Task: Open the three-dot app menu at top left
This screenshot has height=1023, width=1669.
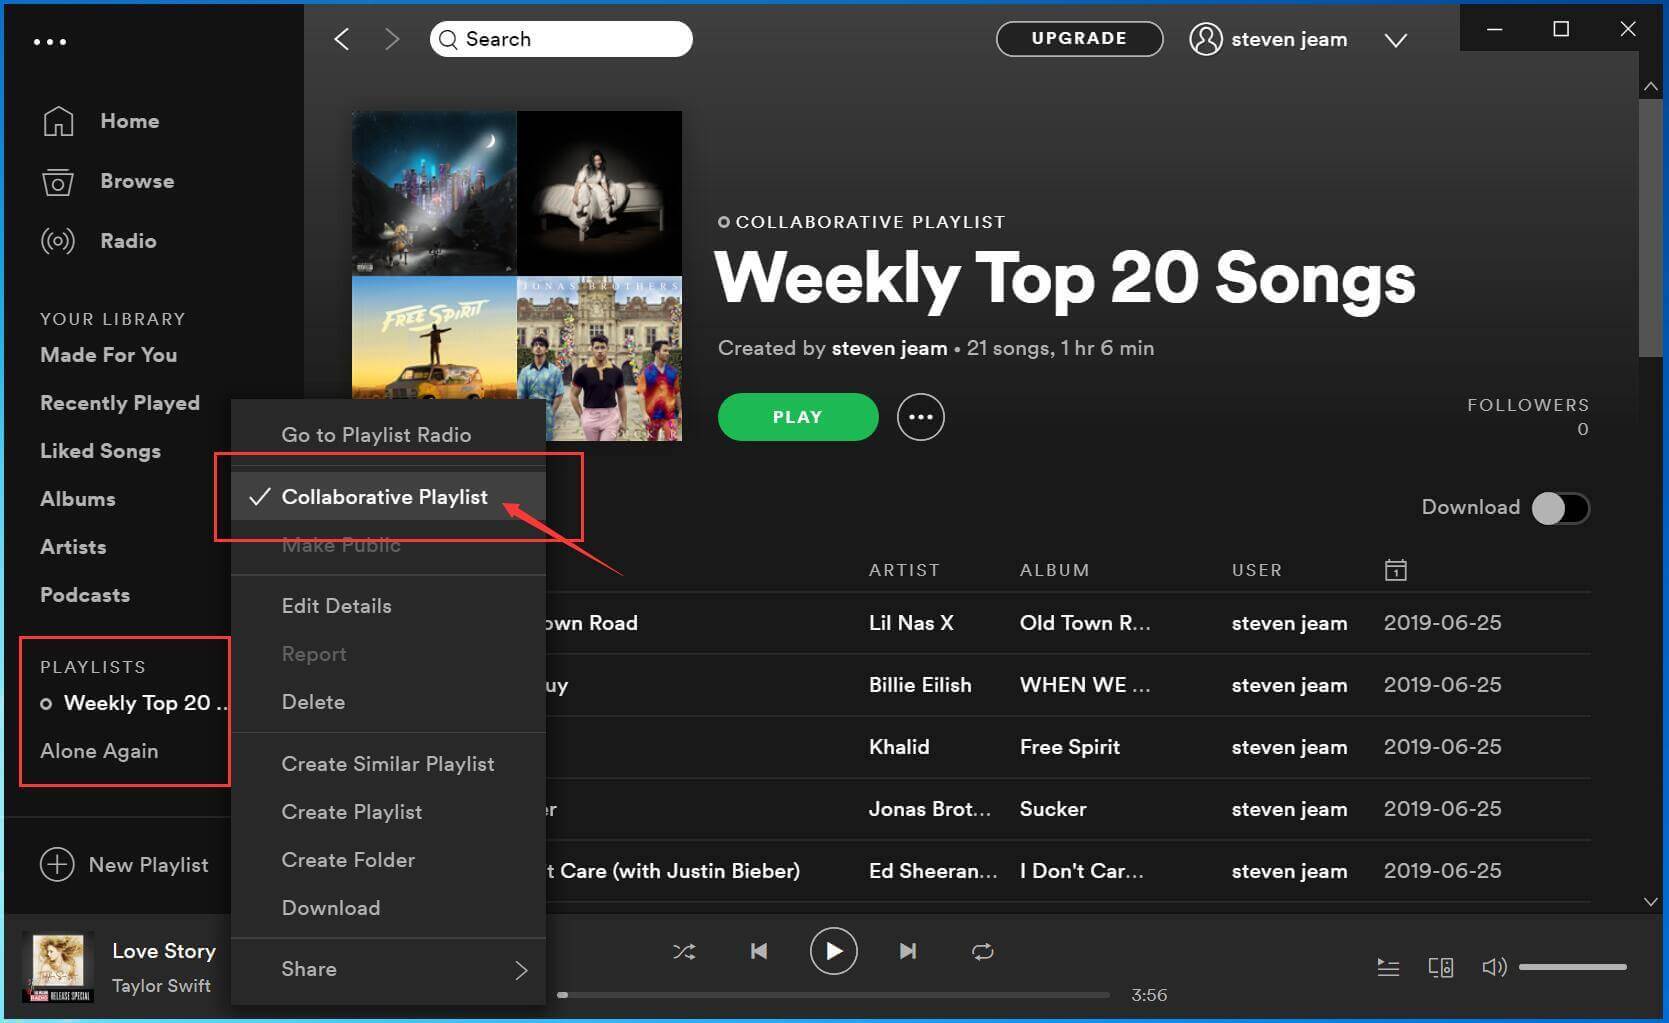Action: tap(50, 42)
